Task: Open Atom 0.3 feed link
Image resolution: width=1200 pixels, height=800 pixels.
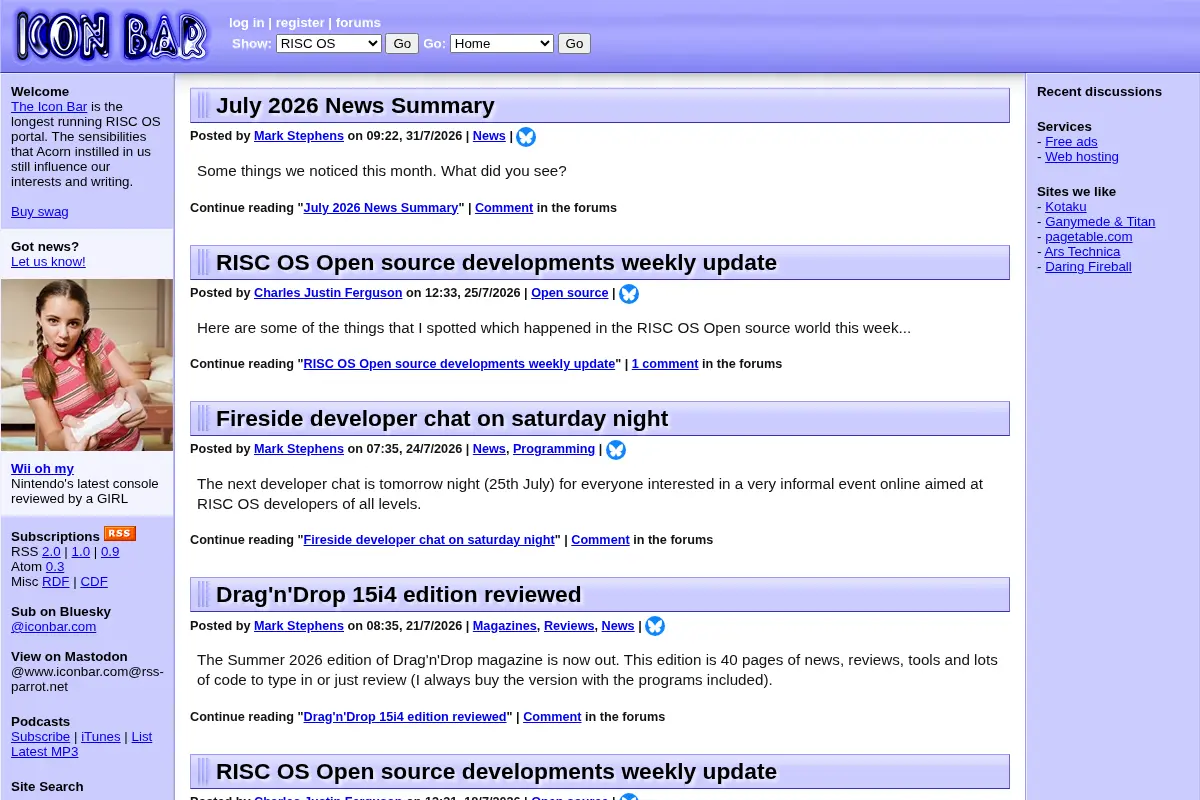Action: point(55,566)
